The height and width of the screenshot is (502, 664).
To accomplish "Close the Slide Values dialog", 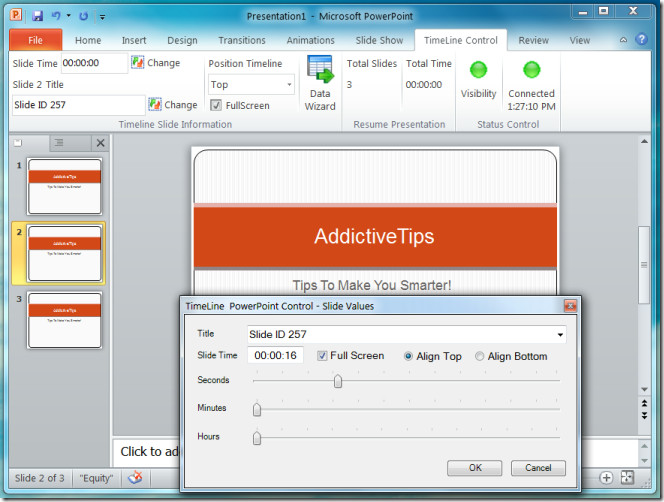I will [x=570, y=305].
